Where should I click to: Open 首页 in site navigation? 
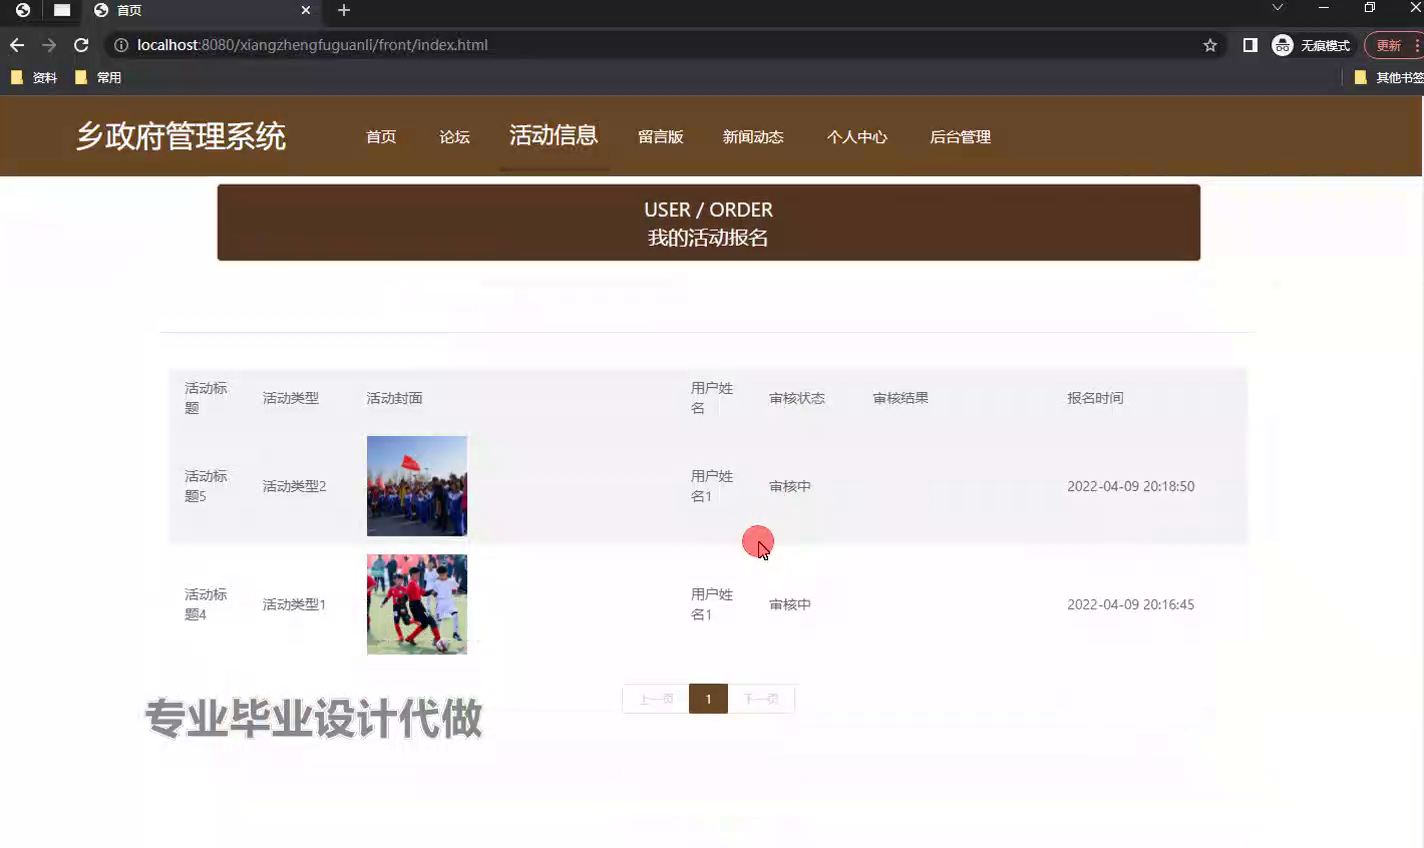(x=381, y=137)
